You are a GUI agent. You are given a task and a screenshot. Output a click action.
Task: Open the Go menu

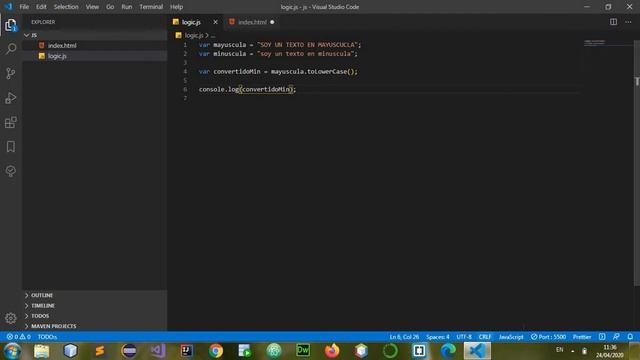(x=110, y=7)
